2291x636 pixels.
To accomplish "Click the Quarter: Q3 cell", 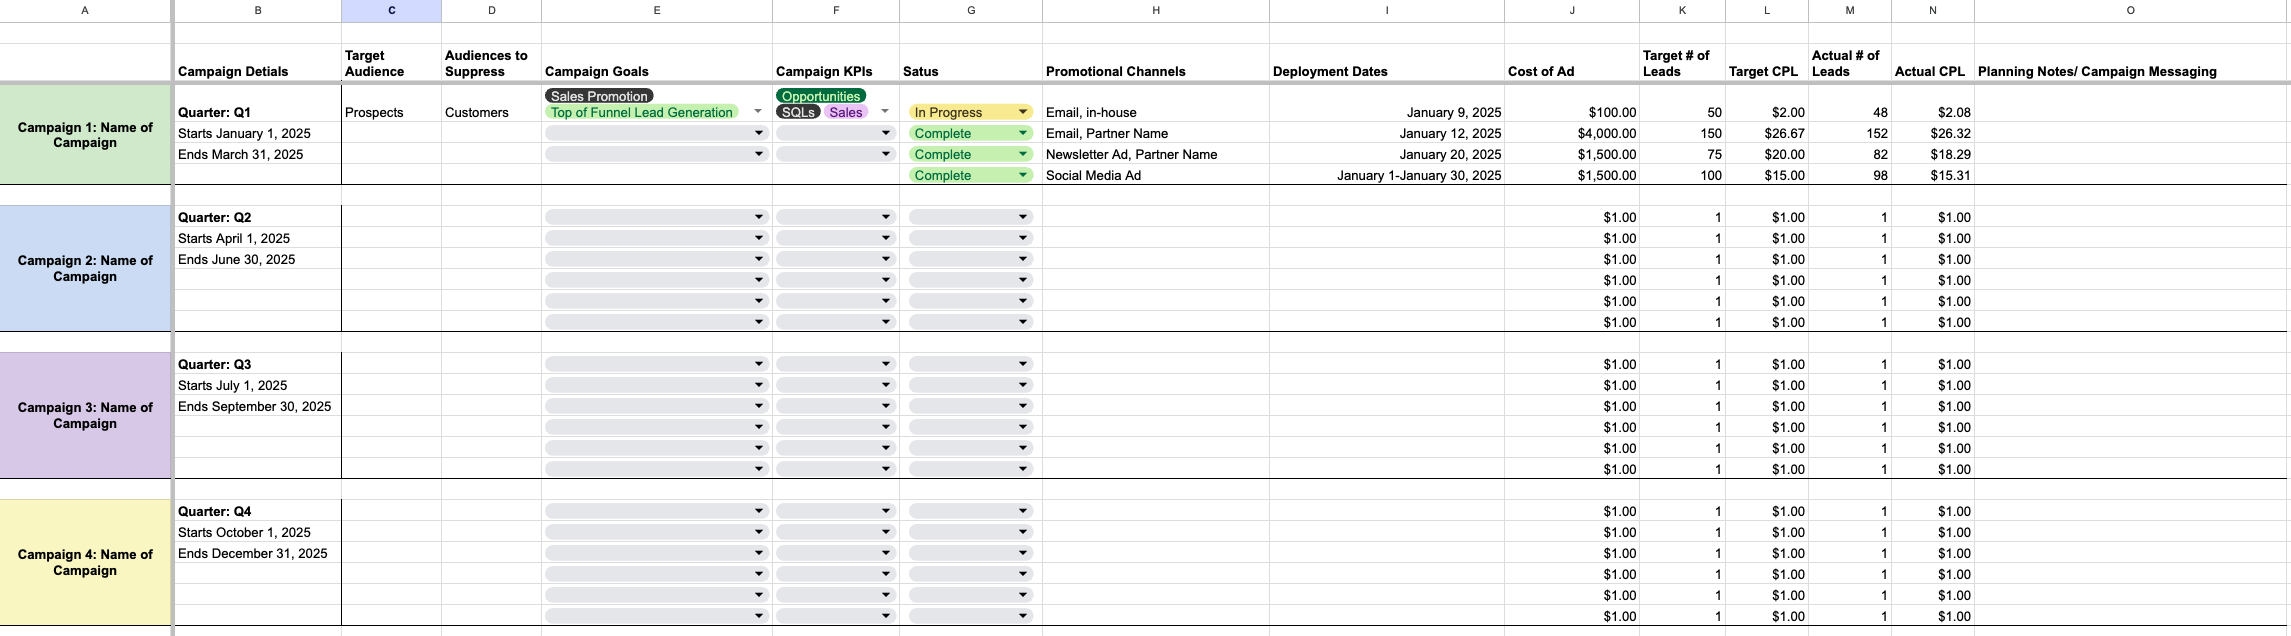I will [x=258, y=364].
